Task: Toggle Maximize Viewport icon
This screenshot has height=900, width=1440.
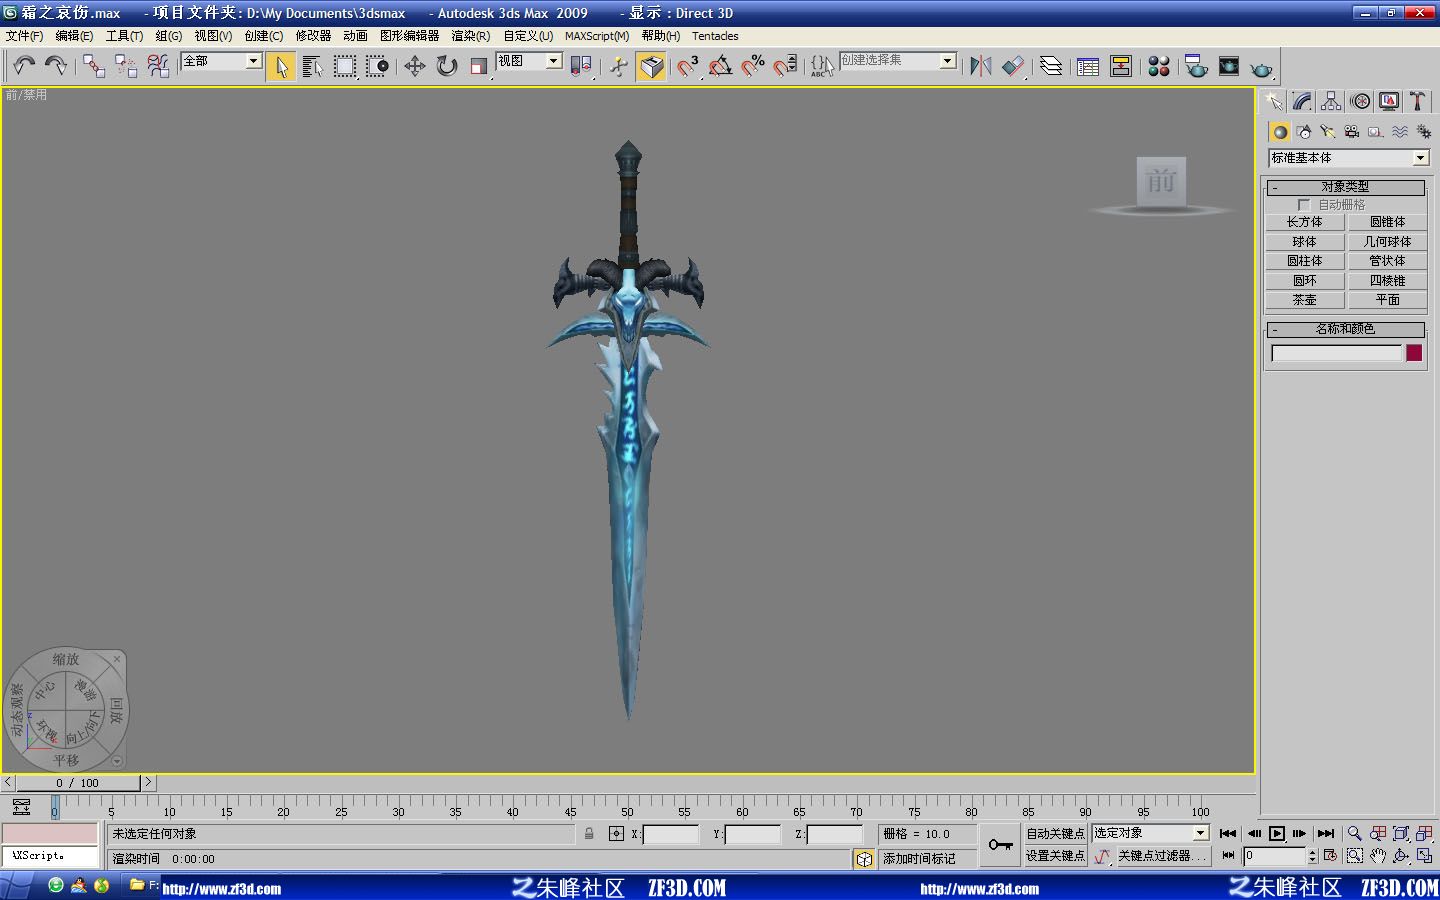Action: pyautogui.click(x=1425, y=856)
